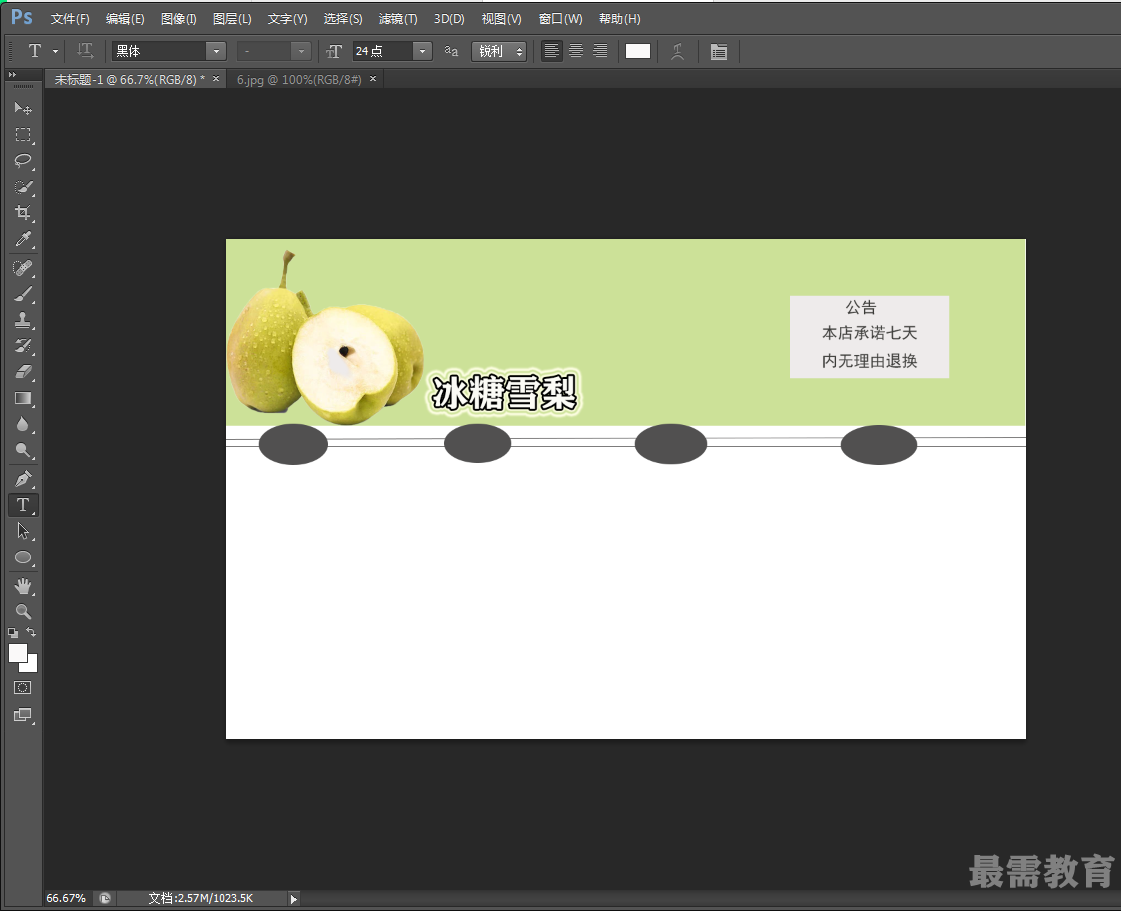Viewport: 1121px width, 911px height.
Task: Open the 窗口(W) menu
Action: (x=560, y=19)
